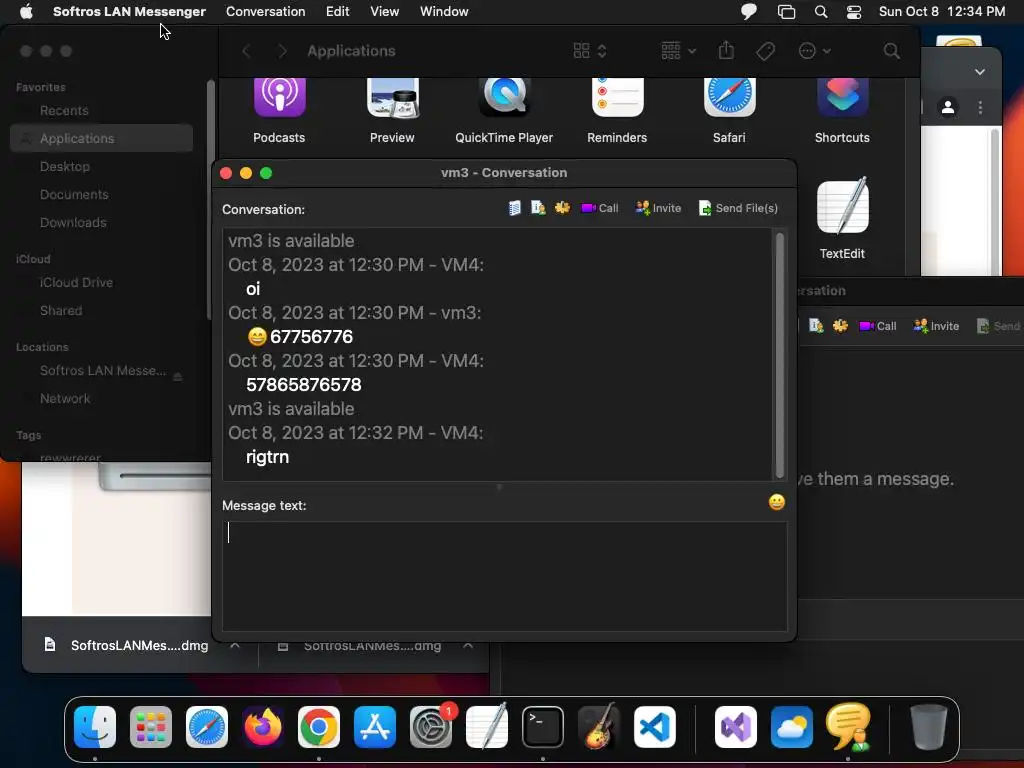Open Launchpad from the Dock

pos(151,727)
